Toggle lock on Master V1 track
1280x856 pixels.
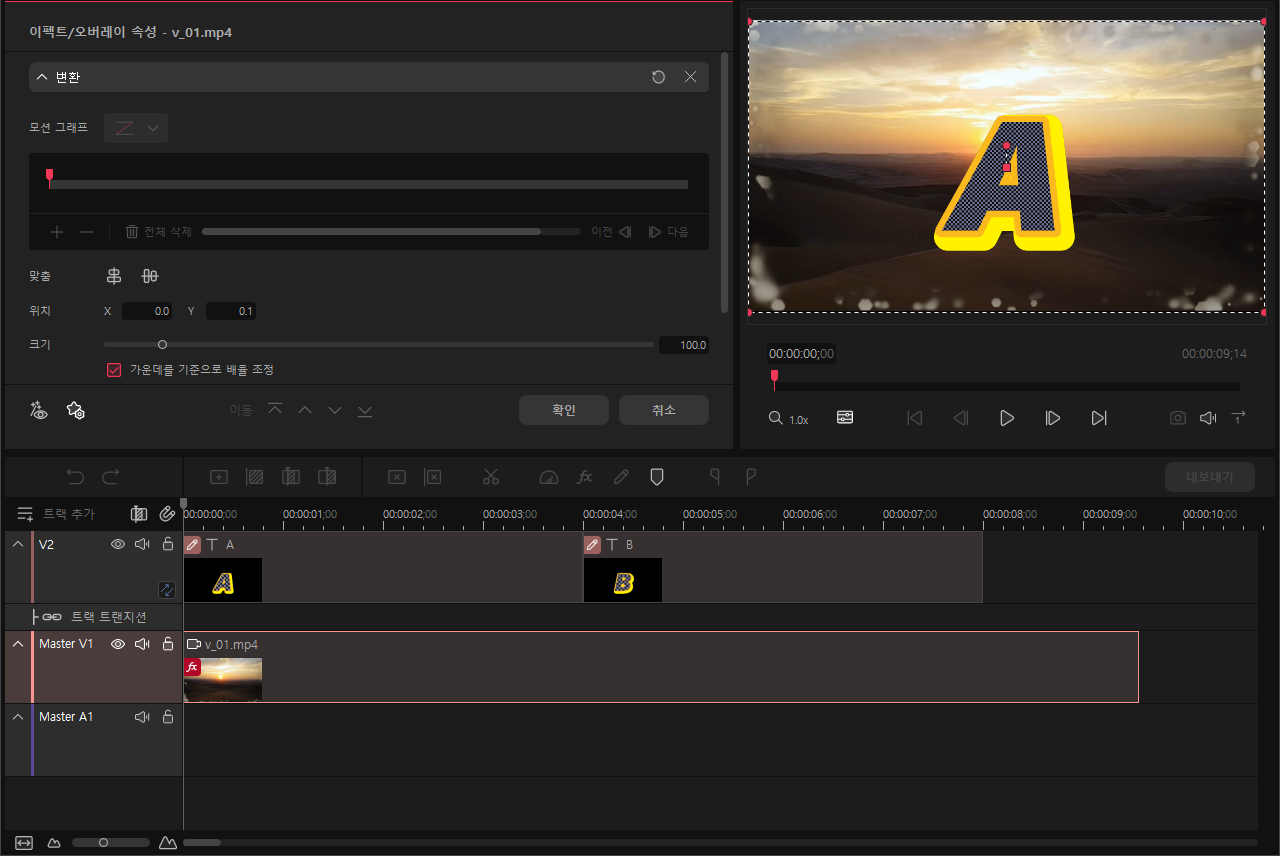(x=168, y=644)
